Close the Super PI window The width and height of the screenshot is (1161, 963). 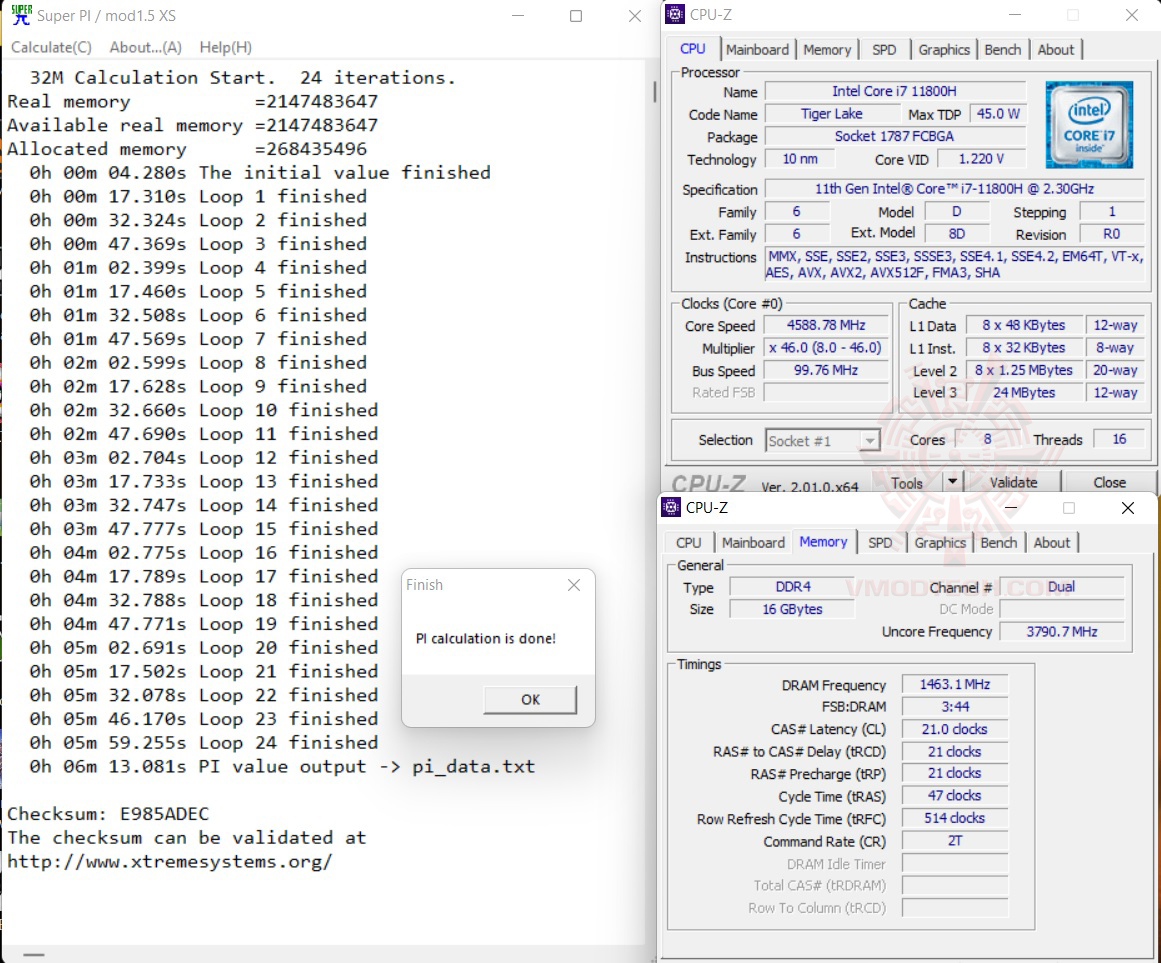635,16
